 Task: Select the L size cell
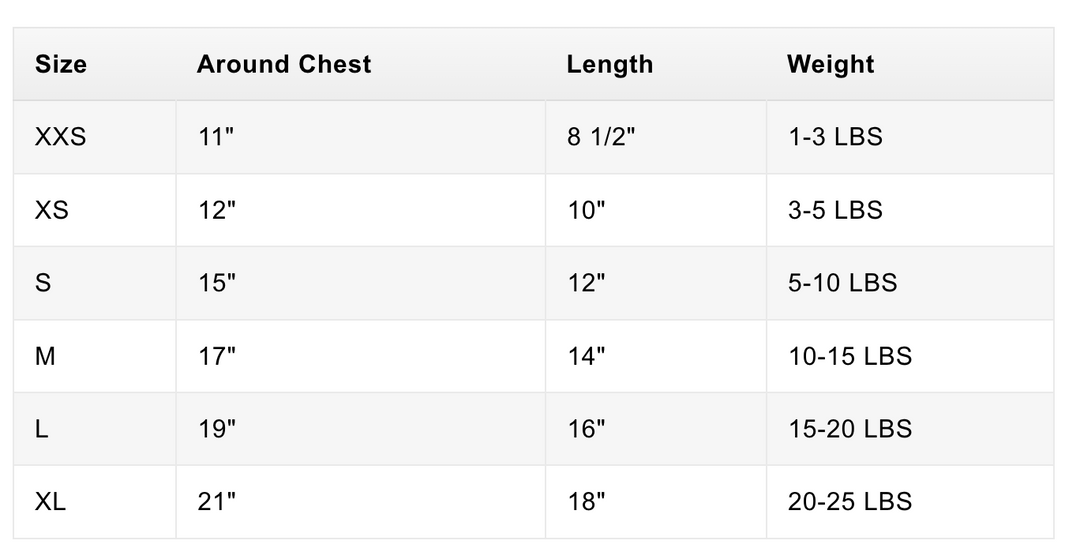(x=94, y=429)
